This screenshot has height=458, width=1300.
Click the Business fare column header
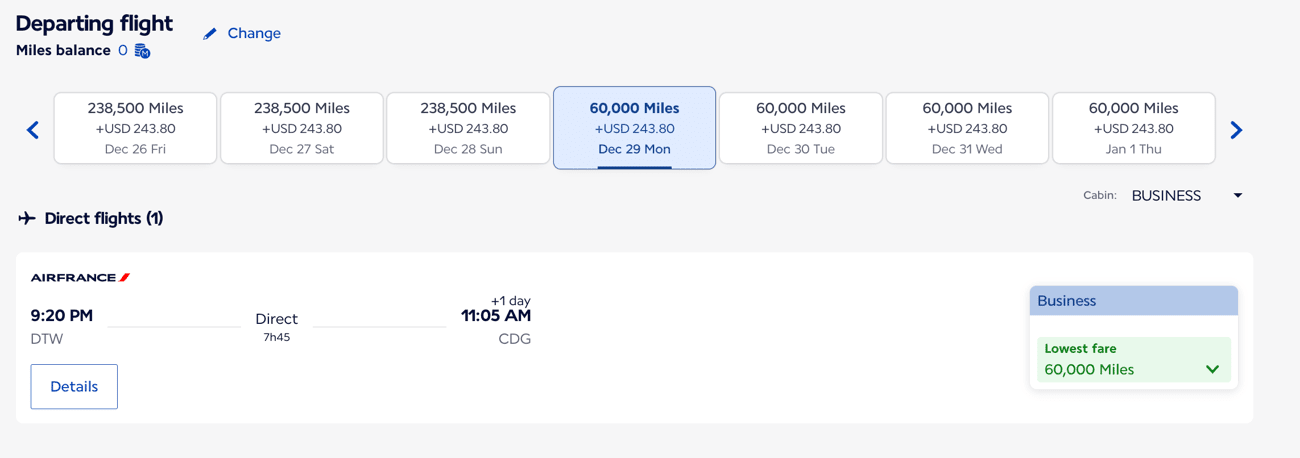pyautogui.click(x=1133, y=301)
